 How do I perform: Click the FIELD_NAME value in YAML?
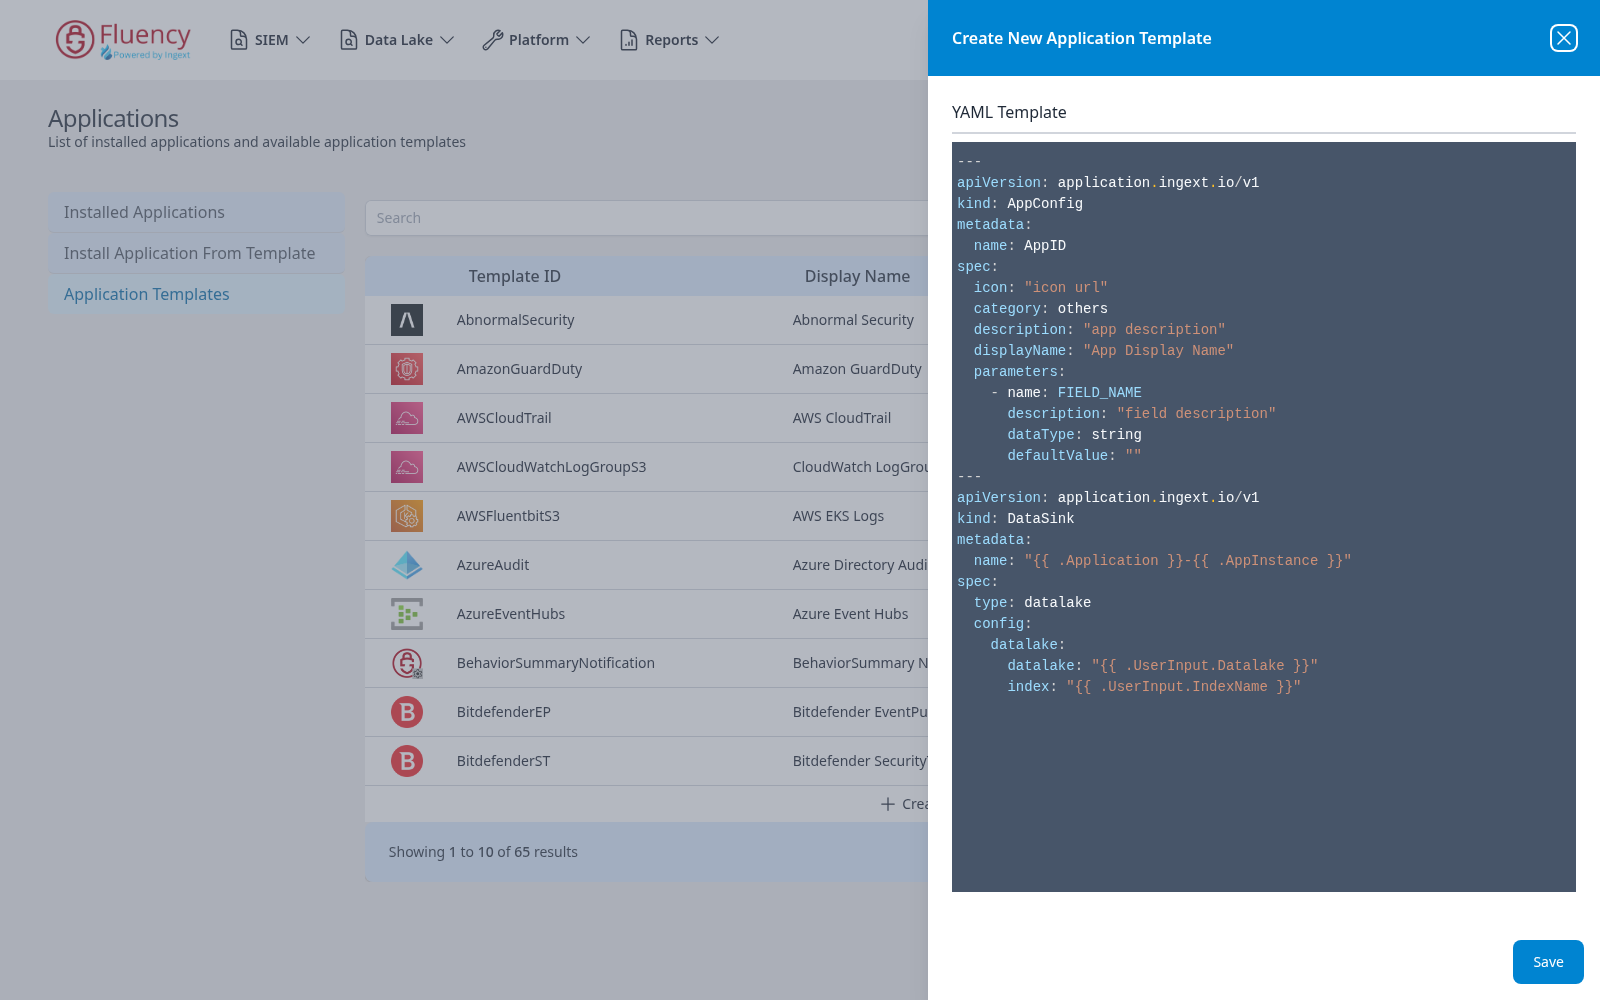click(1099, 393)
